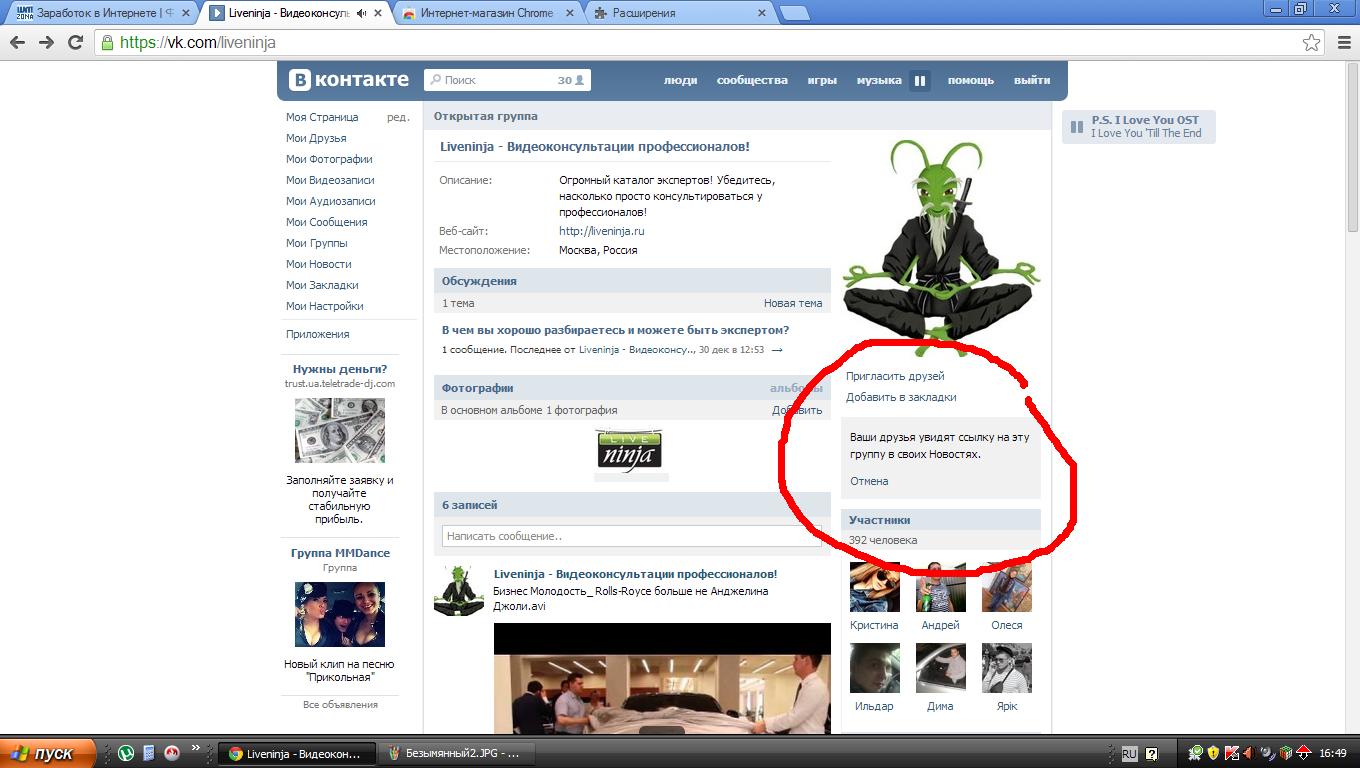This screenshot has width=1360, height=768.
Task: Open the В чем вы хорошо разбираетесь discussion
Action: [616, 330]
